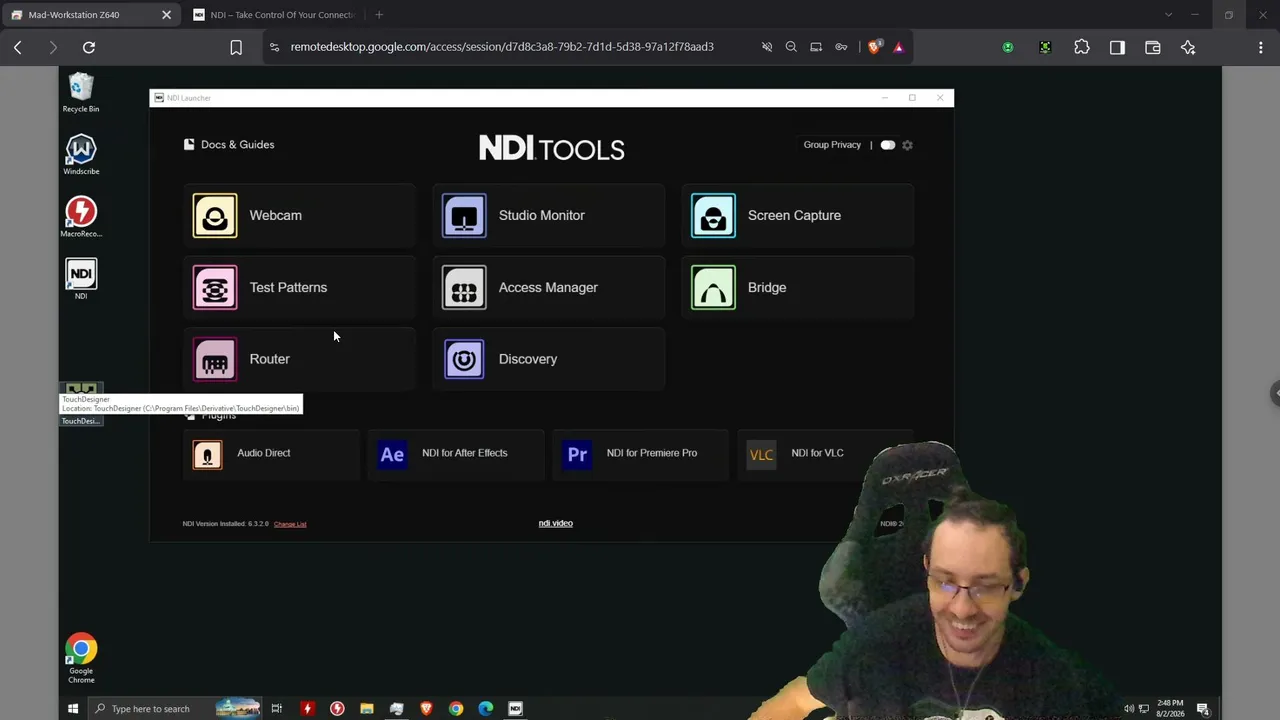The width and height of the screenshot is (1280, 720).
Task: Select the Recycle Bin desktop icon
Action: 81,93
